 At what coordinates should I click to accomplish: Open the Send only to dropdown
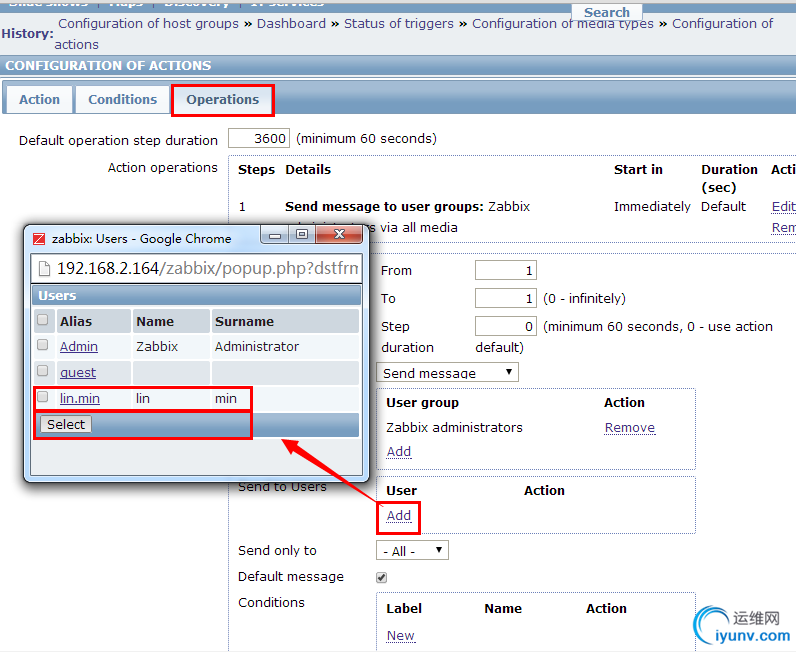click(412, 550)
